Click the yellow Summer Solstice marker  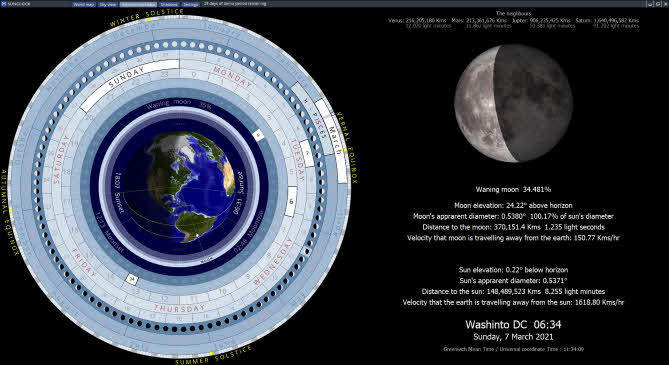click(x=211, y=353)
